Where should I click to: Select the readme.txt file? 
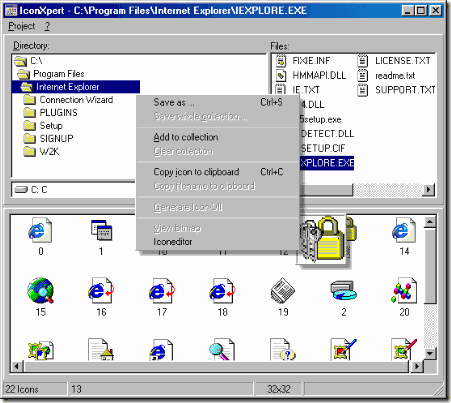pyautogui.click(x=386, y=76)
